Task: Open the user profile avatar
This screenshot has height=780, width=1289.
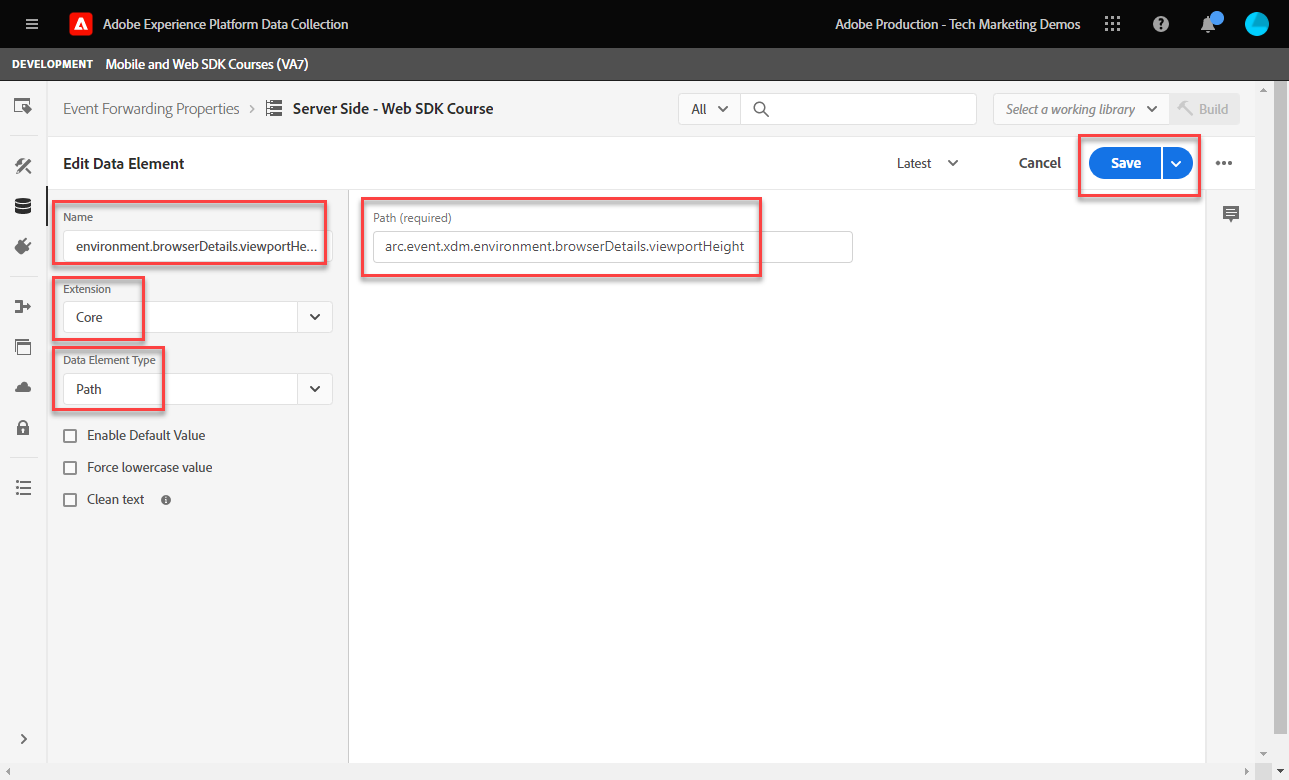Action: [1257, 24]
